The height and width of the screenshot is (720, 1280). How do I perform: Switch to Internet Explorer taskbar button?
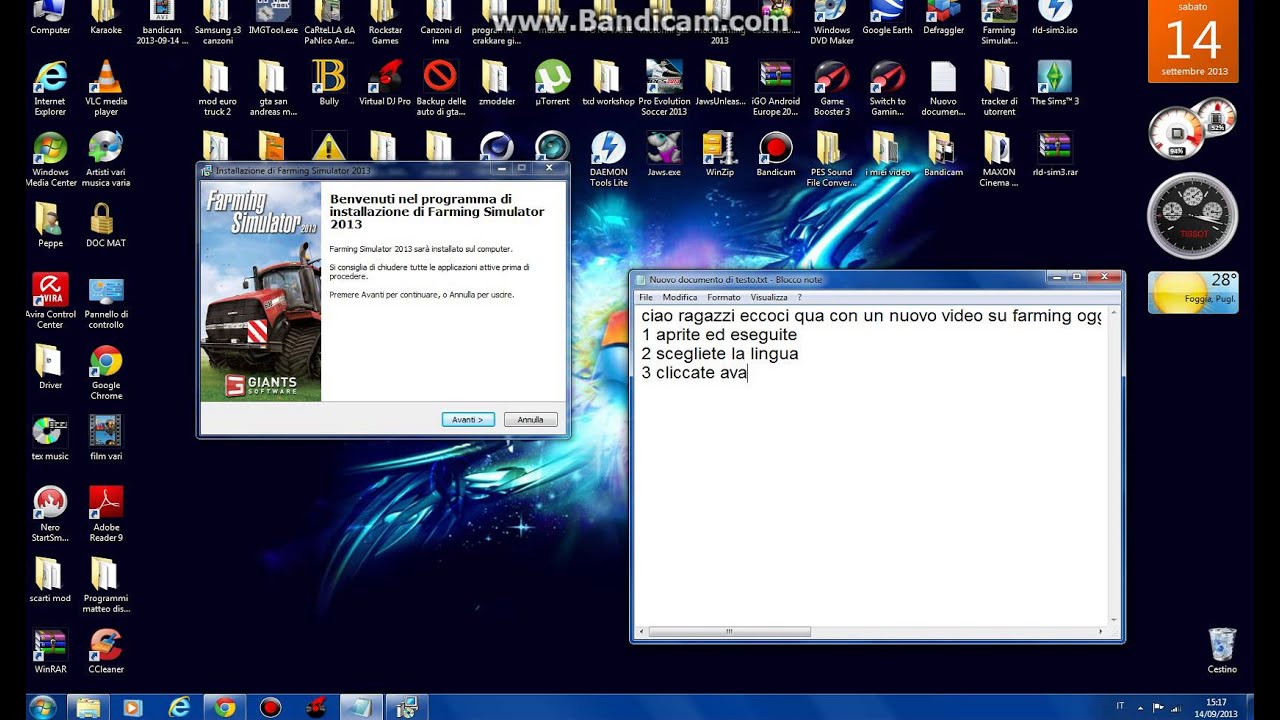pyautogui.click(x=179, y=707)
